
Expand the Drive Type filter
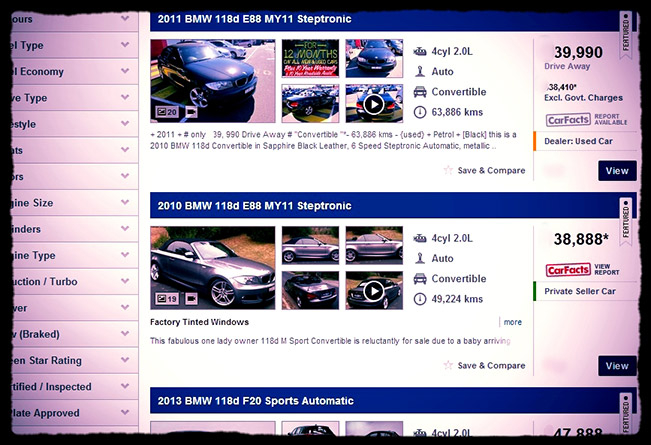pyautogui.click(x=75, y=98)
